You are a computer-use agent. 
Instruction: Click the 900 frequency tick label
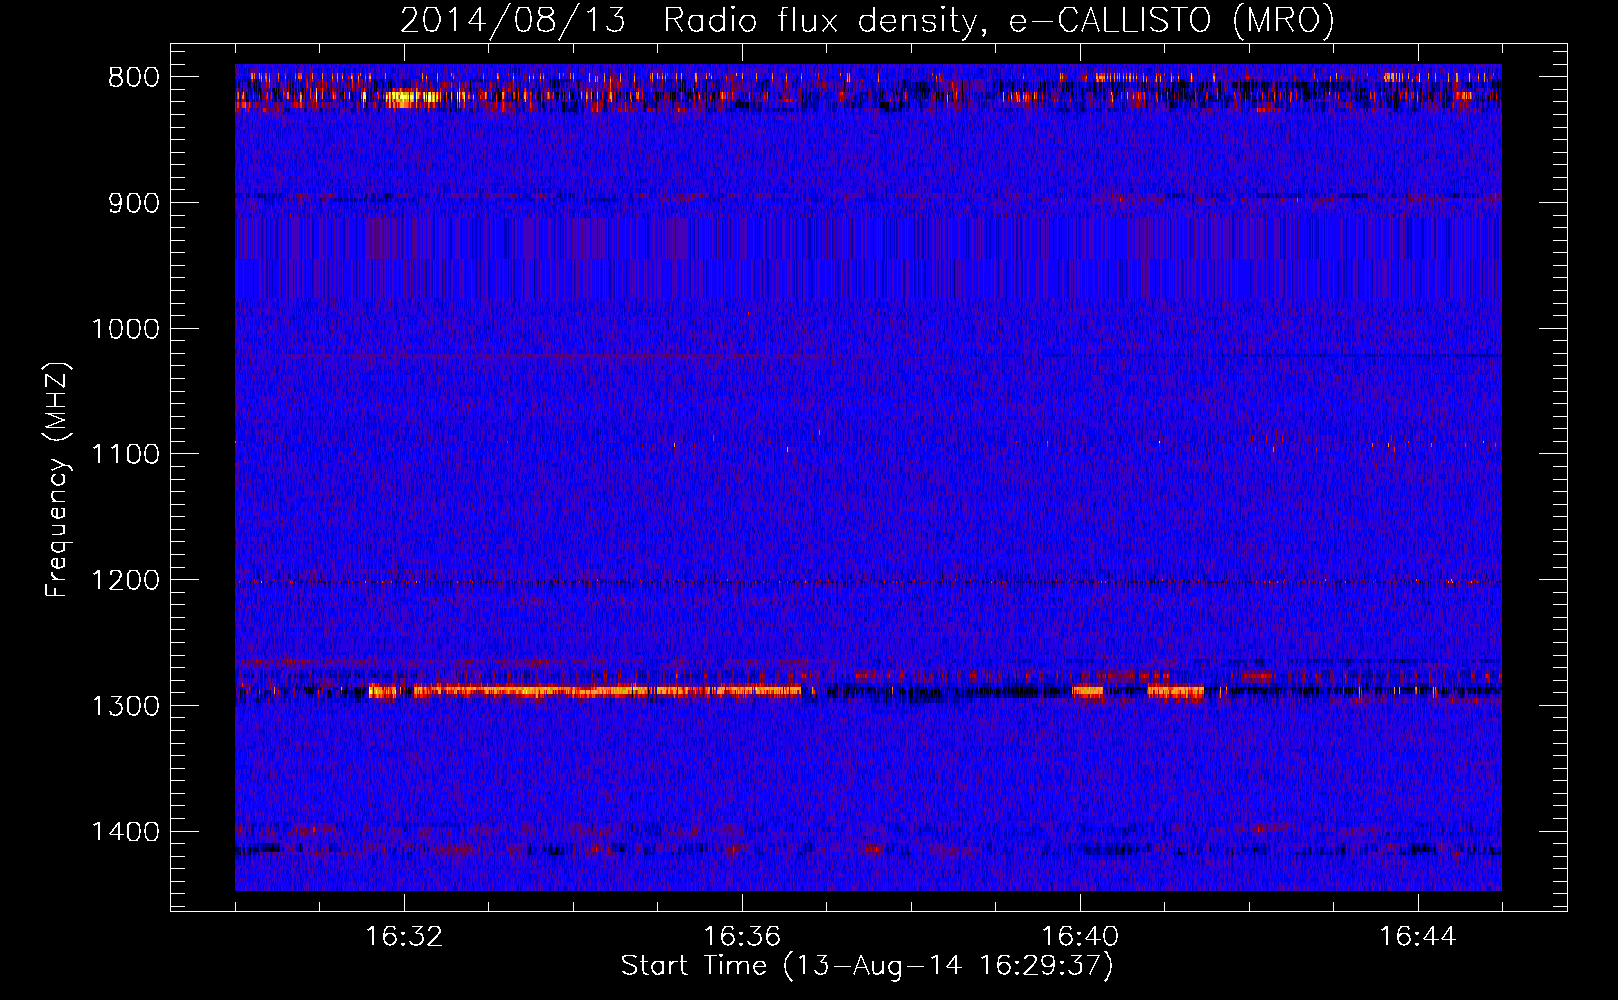tap(134, 204)
